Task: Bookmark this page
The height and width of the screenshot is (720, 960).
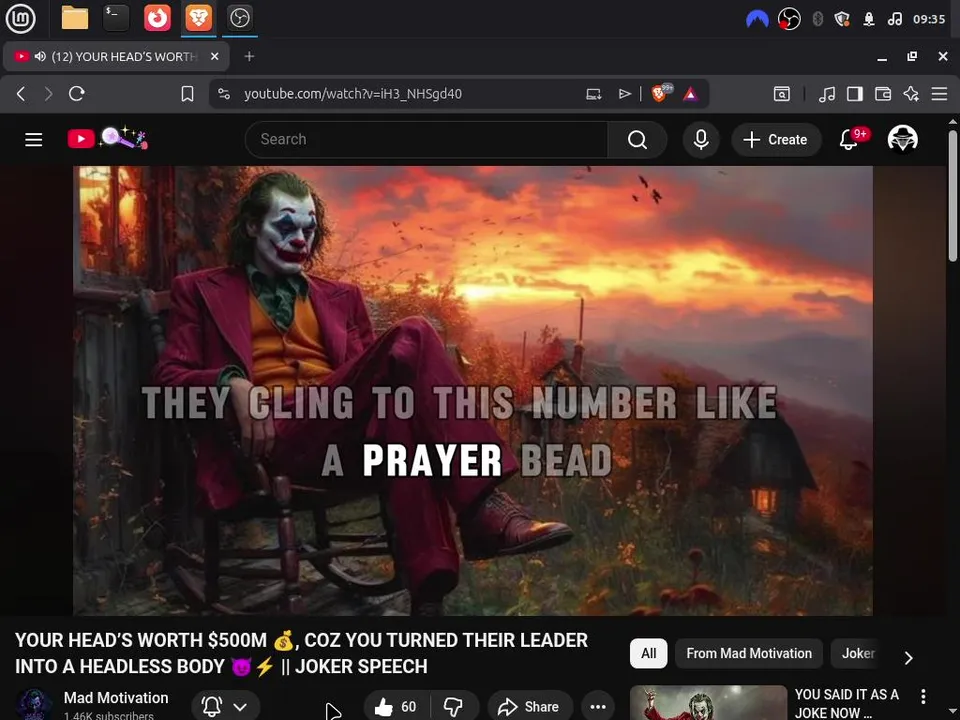Action: (187, 94)
